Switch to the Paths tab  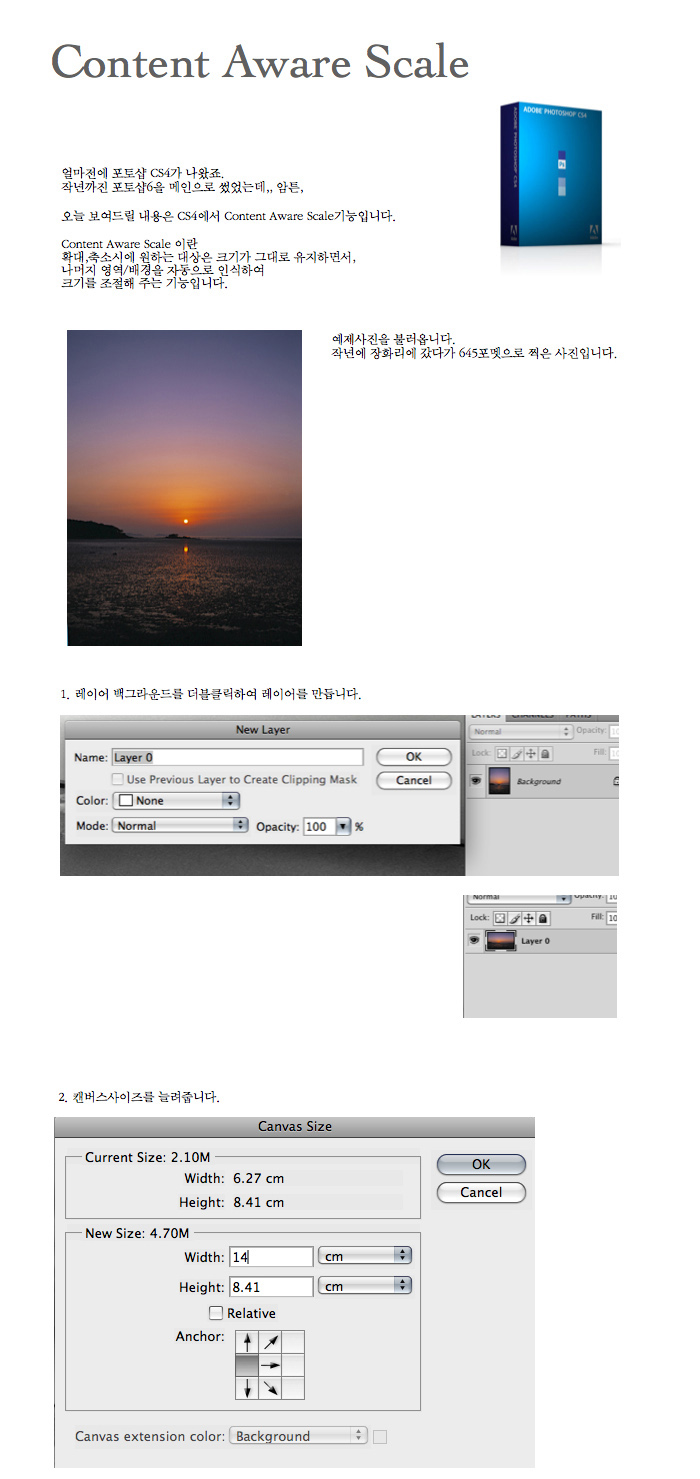coord(578,716)
